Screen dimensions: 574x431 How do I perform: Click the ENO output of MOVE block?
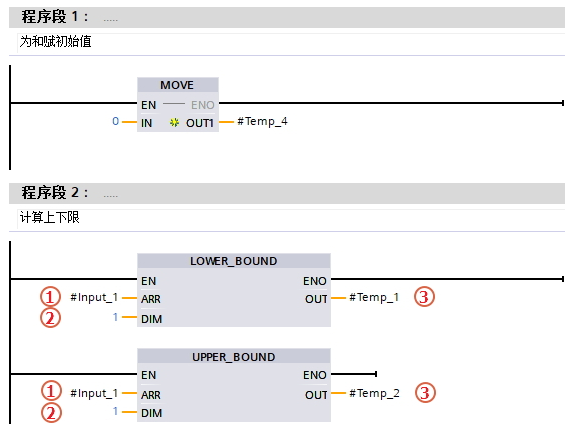pyautogui.click(x=202, y=105)
